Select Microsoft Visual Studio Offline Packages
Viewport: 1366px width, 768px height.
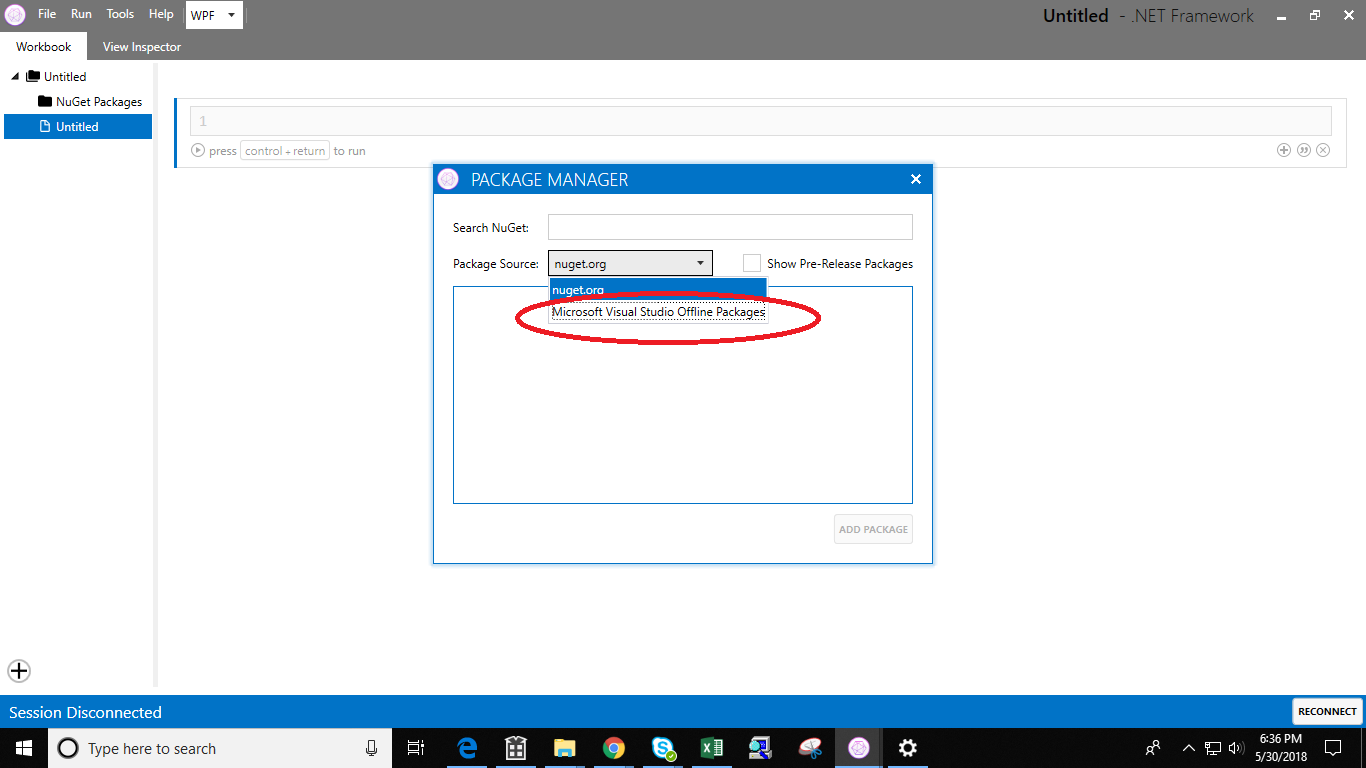[x=658, y=312]
